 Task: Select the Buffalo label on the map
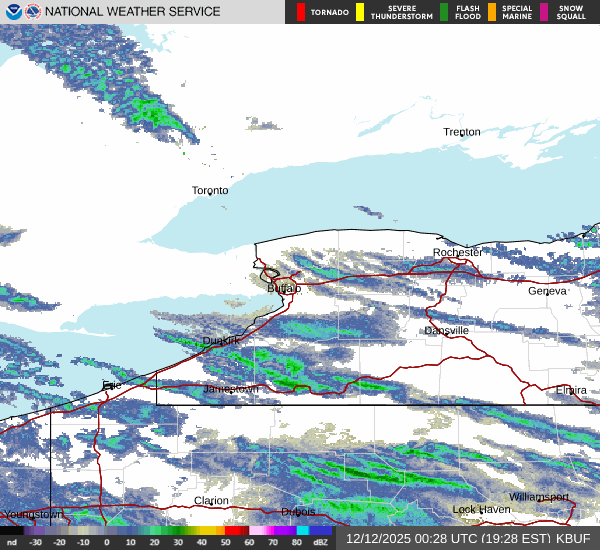coord(283,288)
